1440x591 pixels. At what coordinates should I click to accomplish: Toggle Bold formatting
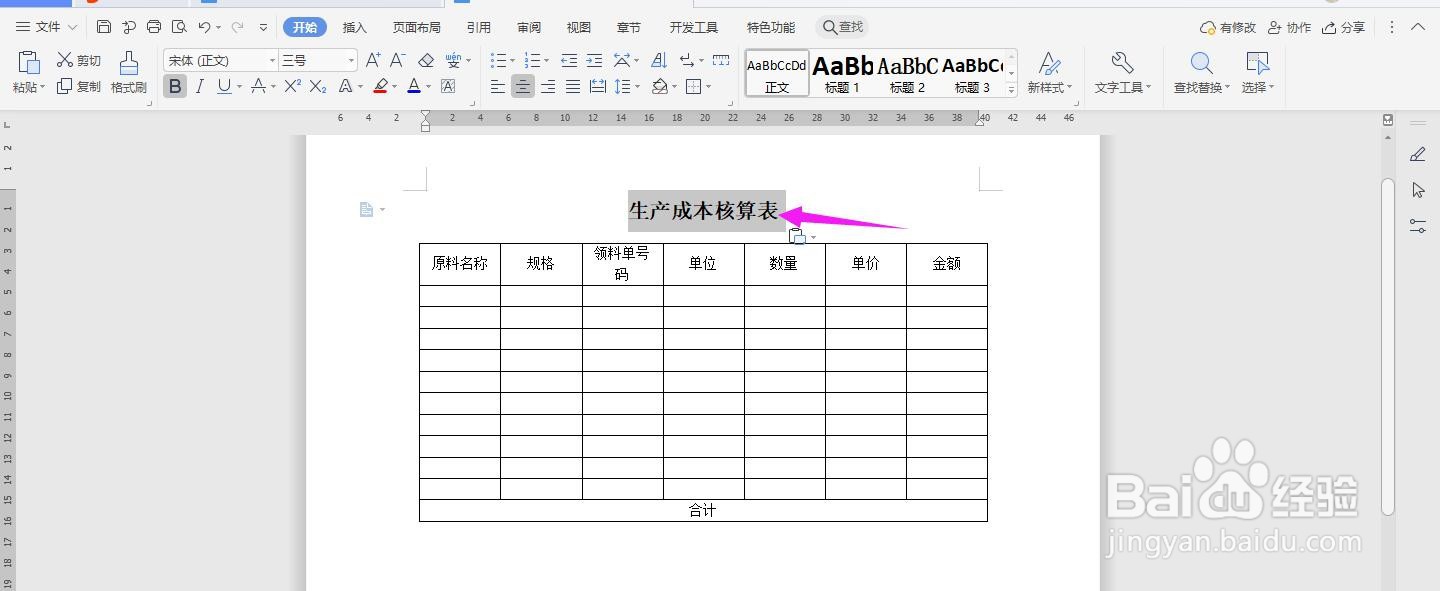175,87
